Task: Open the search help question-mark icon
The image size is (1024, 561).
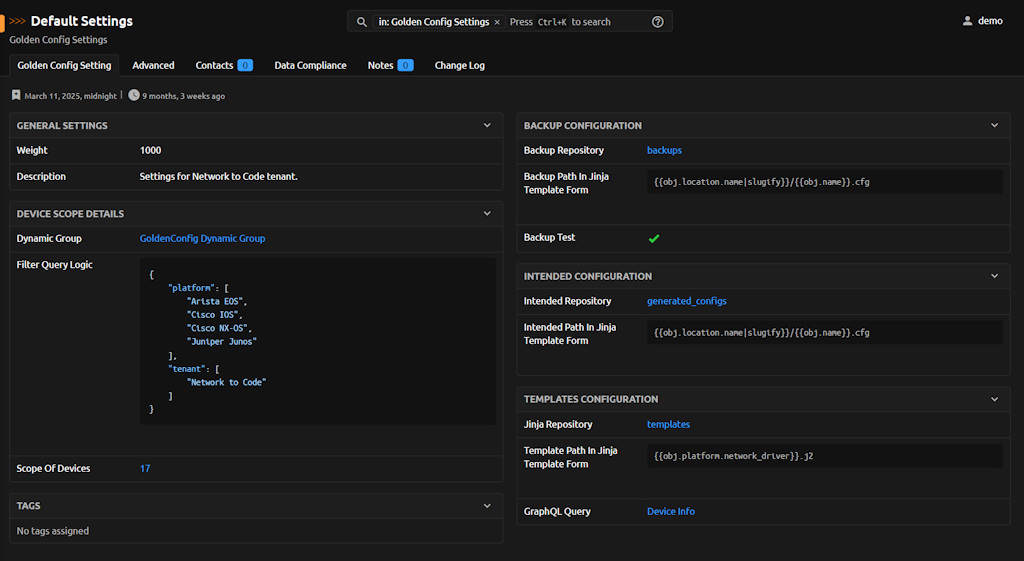Action: coord(658,22)
